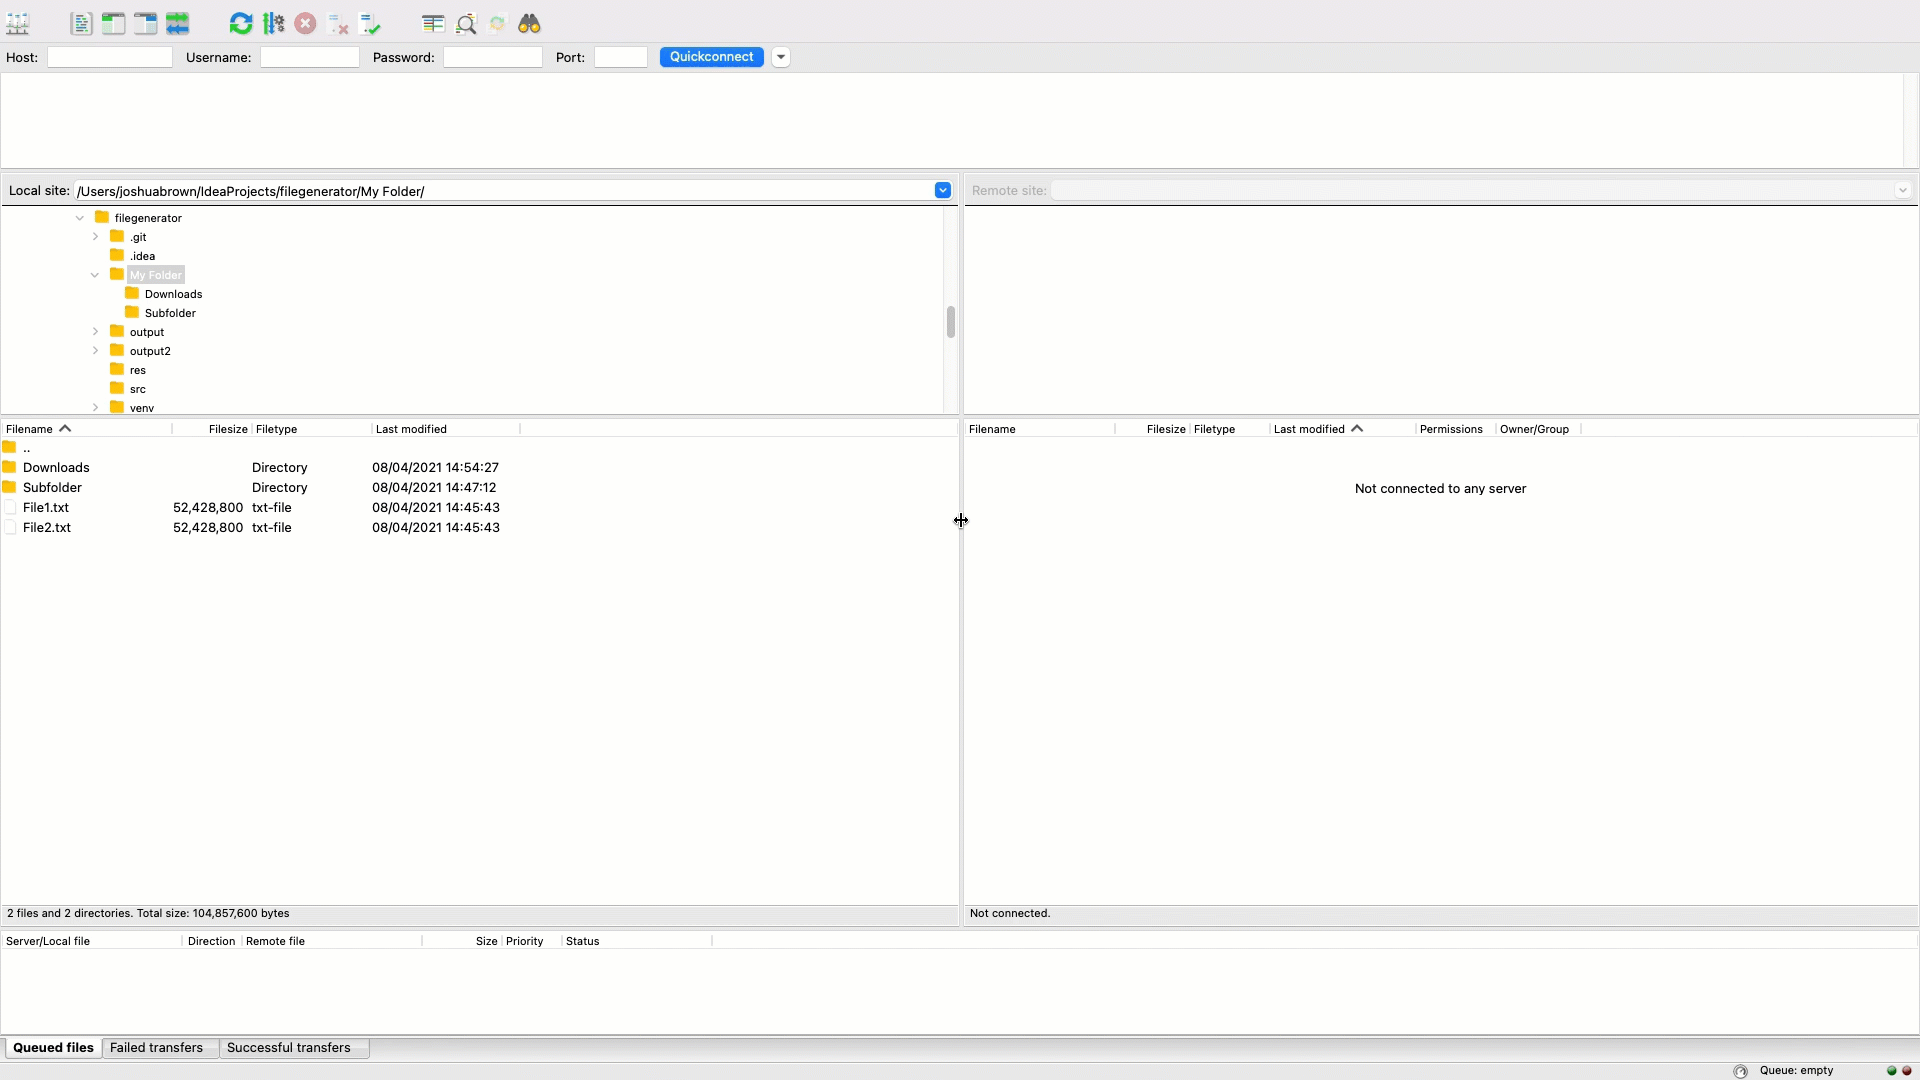Sort local list by Filesize header
The image size is (1920, 1080).
tap(211, 429)
